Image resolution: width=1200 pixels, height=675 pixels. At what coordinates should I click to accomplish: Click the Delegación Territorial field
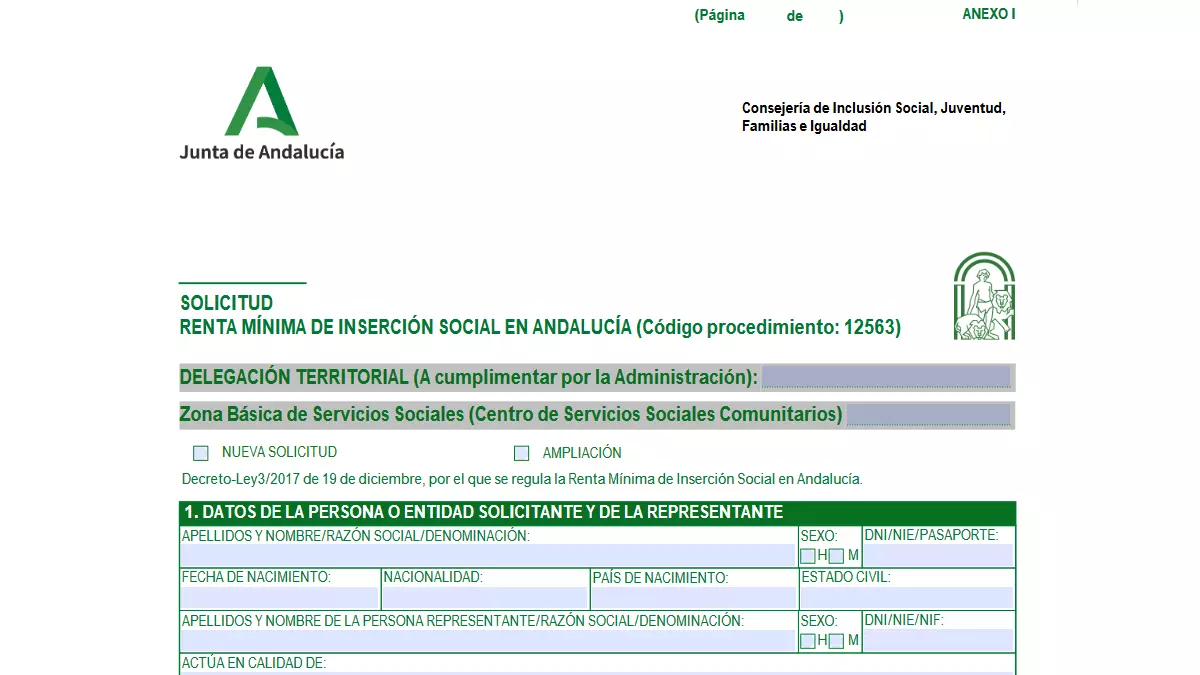pyautogui.click(x=886, y=377)
